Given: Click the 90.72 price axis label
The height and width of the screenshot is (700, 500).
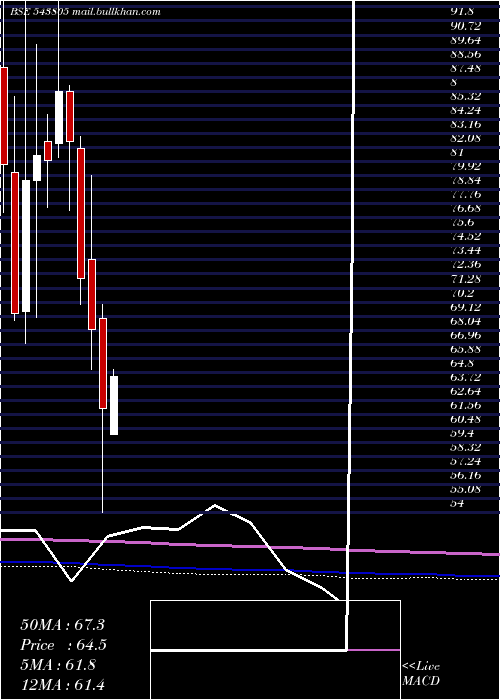Looking at the screenshot, I should point(465,26).
